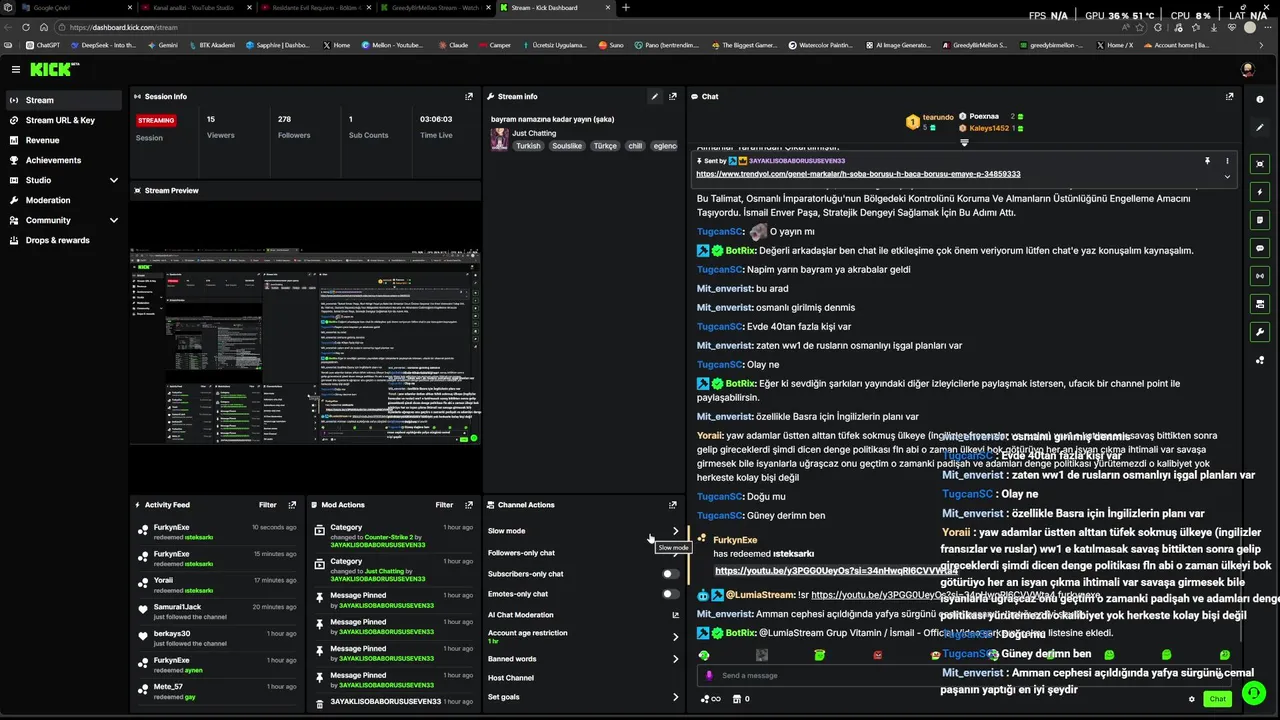Edit stream info with the pencil icon

655,97
